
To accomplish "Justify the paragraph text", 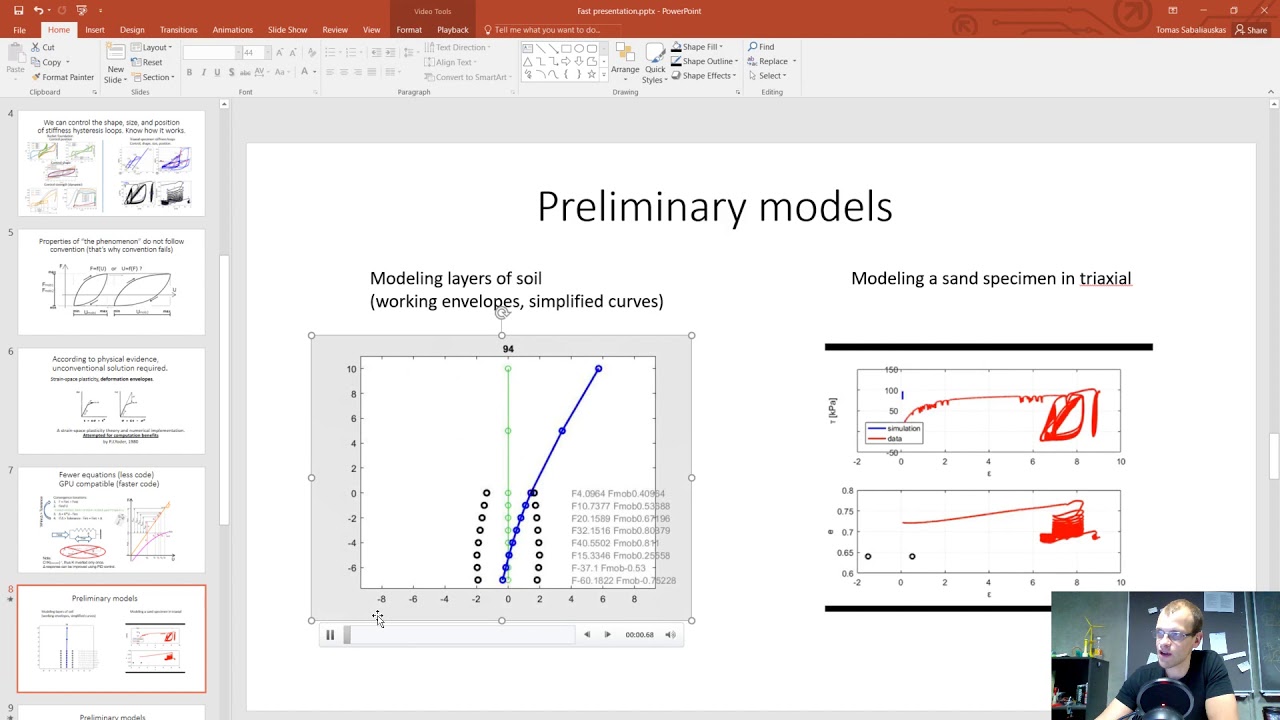I will [x=372, y=72].
